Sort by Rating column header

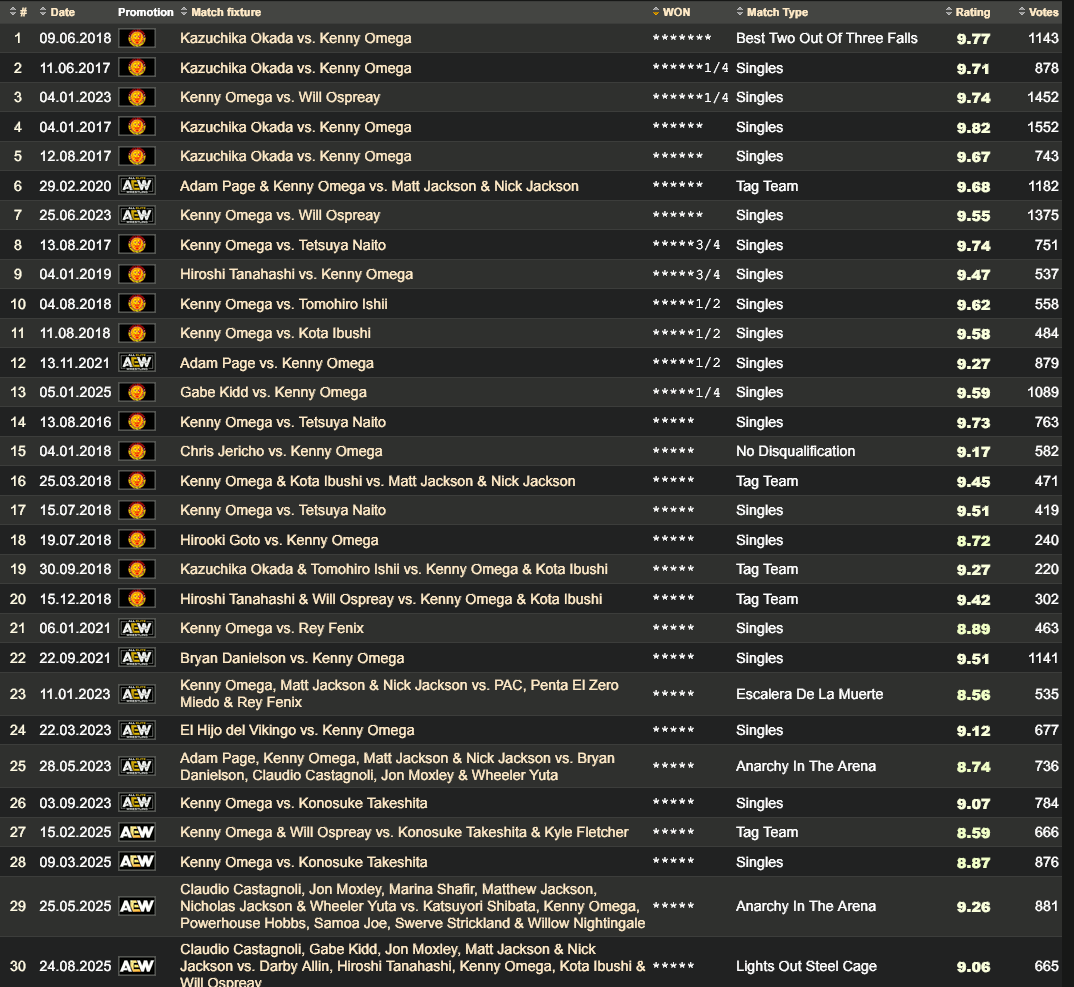click(967, 12)
